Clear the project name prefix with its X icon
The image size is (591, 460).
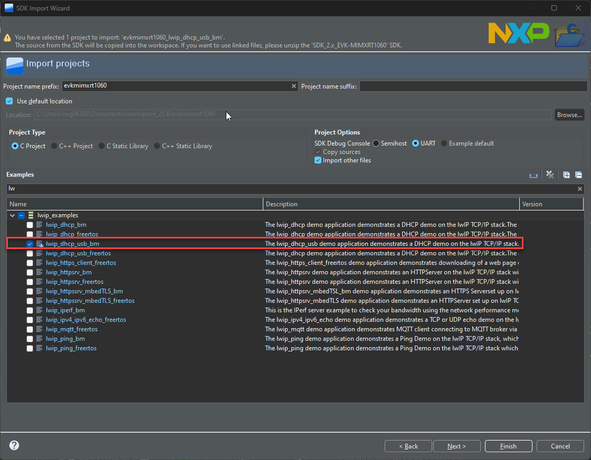294,86
